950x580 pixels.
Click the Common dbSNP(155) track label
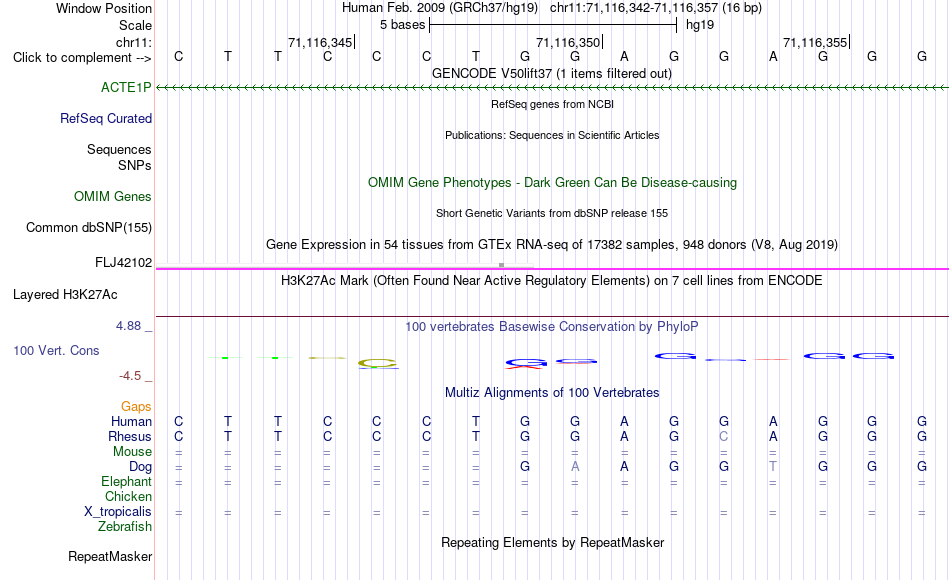89,227
